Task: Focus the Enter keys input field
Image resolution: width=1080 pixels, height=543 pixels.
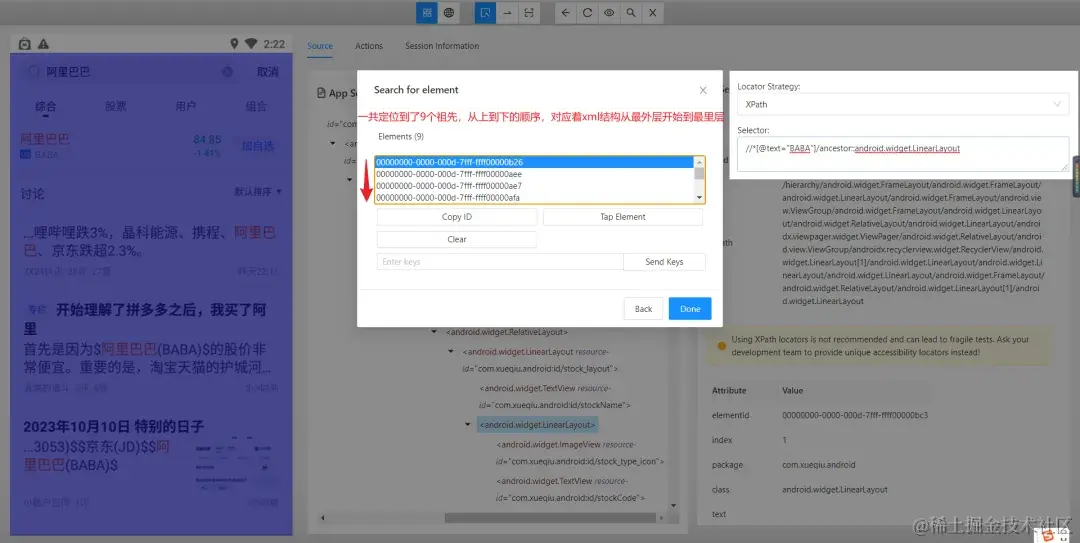Action: [500, 262]
